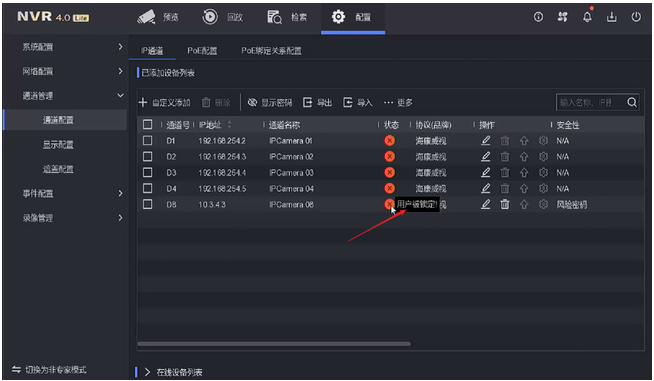654x381 pixels.
Task: Delete channel D8 with trash icon
Action: (505, 204)
